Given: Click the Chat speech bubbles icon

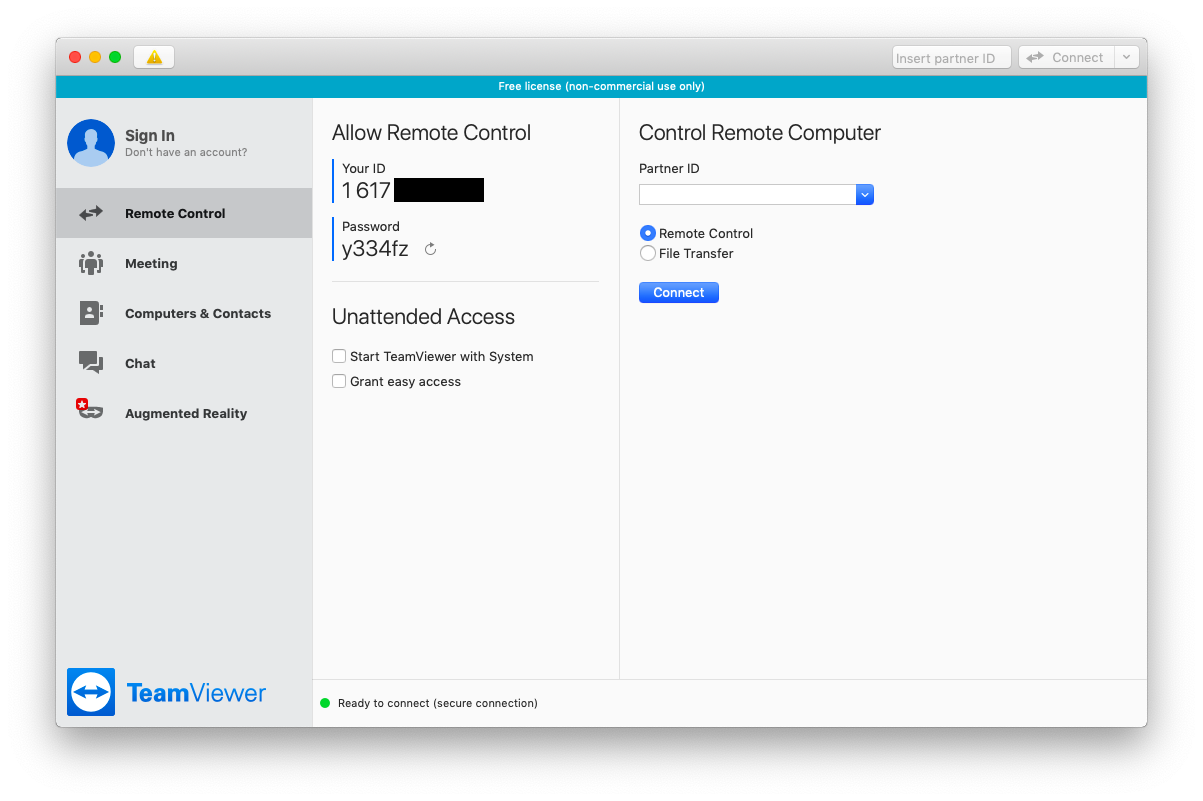Looking at the screenshot, I should pos(91,363).
